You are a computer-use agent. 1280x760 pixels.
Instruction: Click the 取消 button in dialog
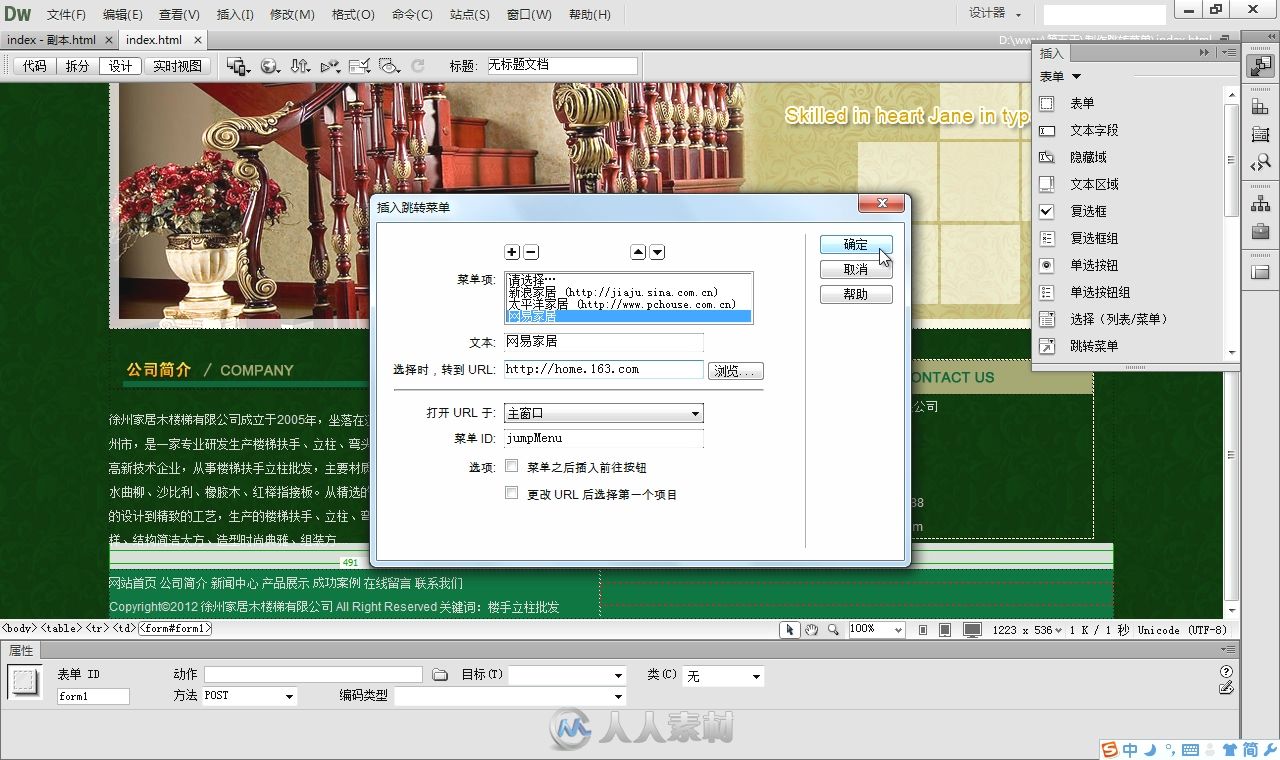856,270
